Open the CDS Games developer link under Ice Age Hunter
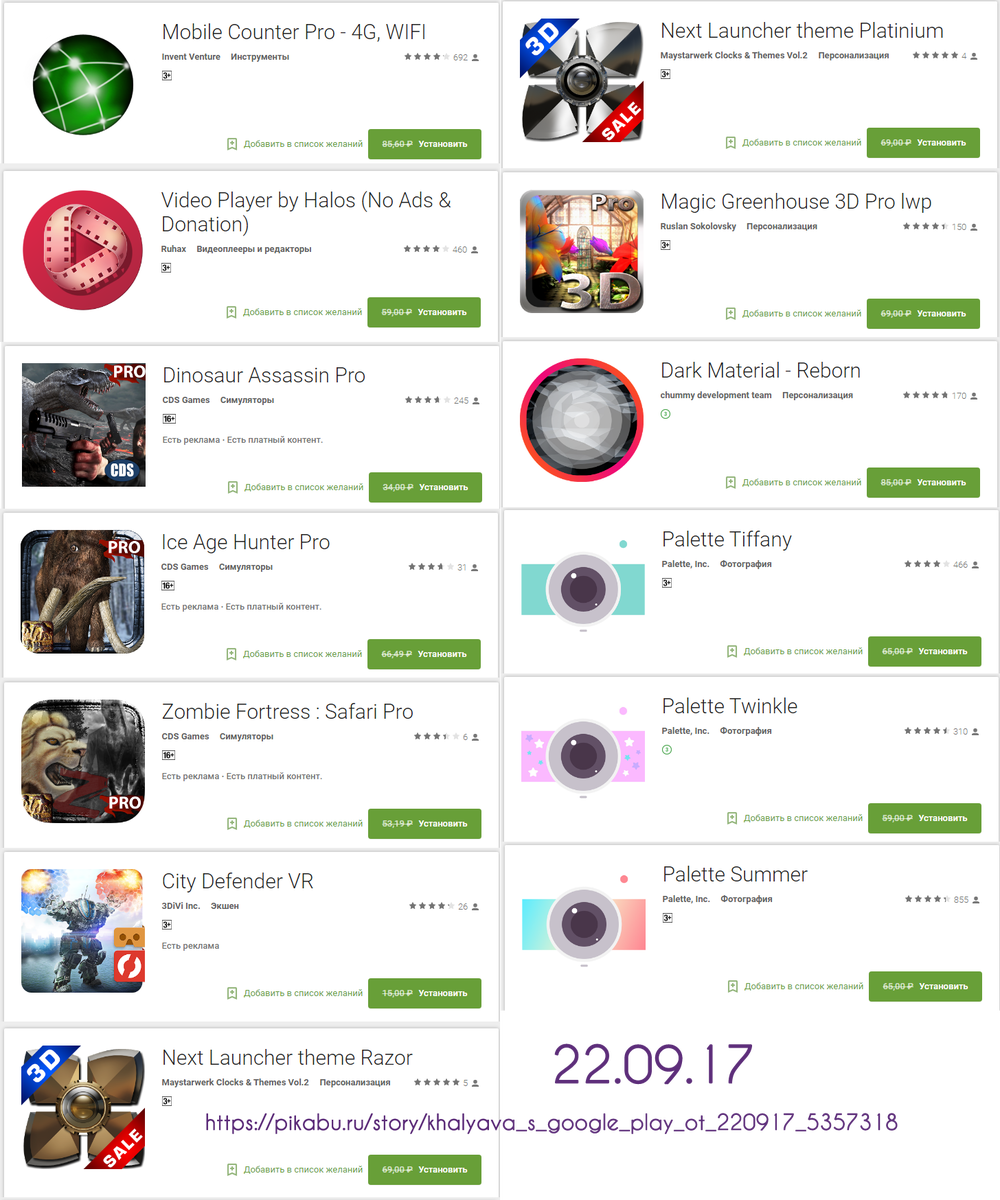 pyautogui.click(x=185, y=567)
